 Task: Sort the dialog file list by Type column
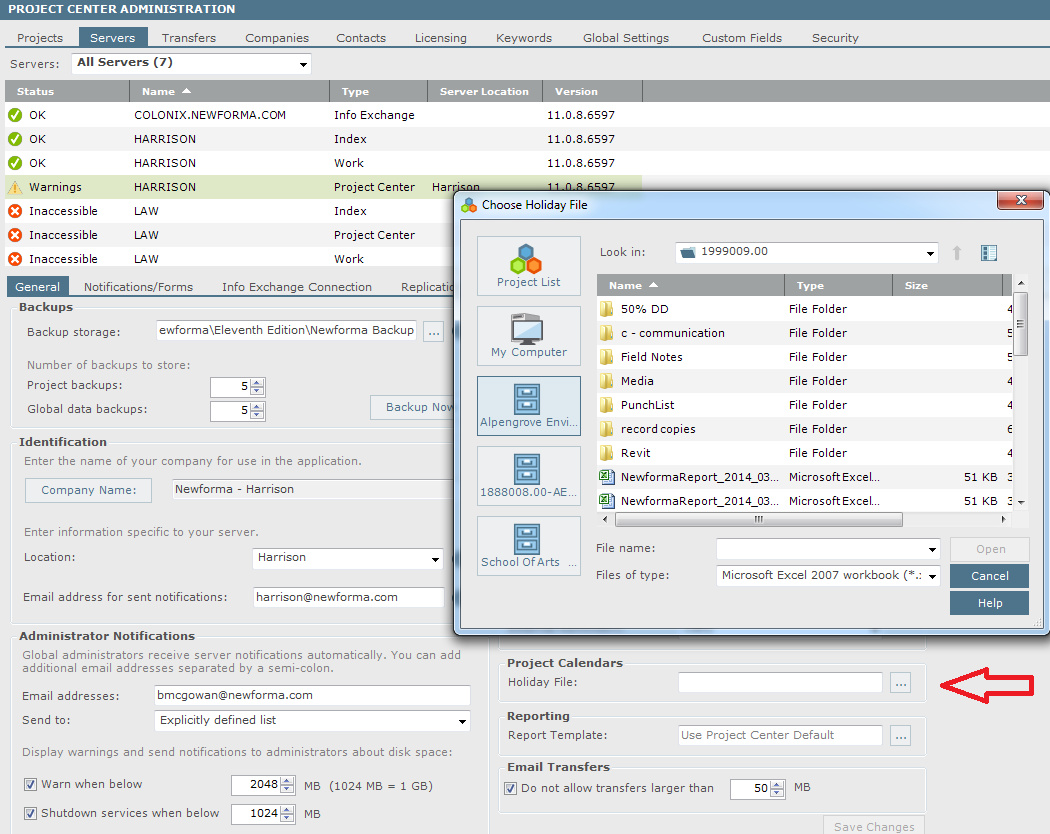pos(838,285)
